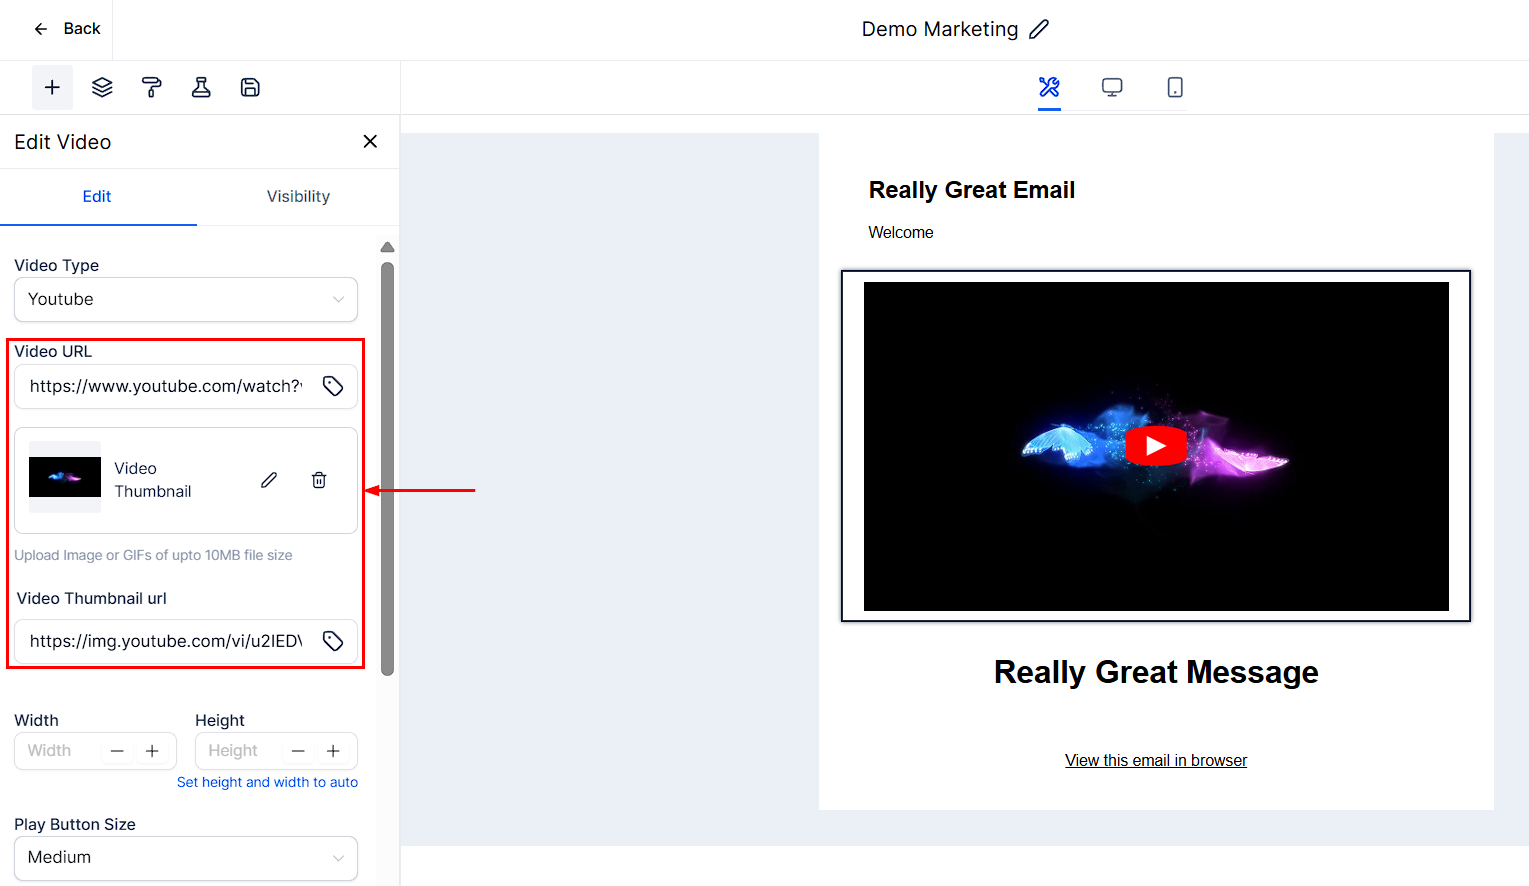1529x886 pixels.
Task: Expand the Play Button Size dropdown
Action: pyautogui.click(x=186, y=857)
